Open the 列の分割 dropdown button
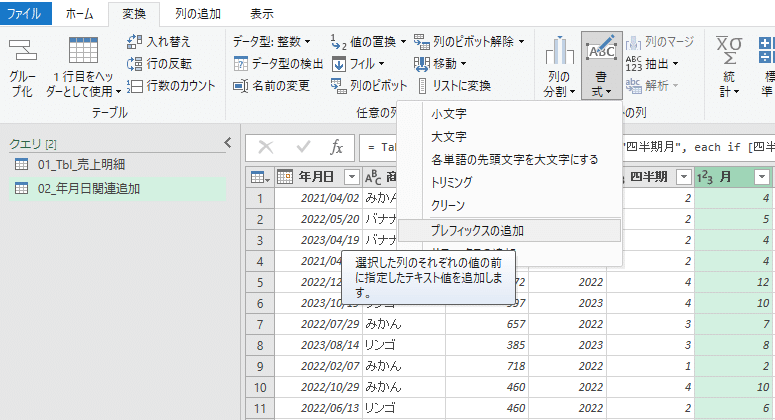The image size is (775, 420). (560, 67)
